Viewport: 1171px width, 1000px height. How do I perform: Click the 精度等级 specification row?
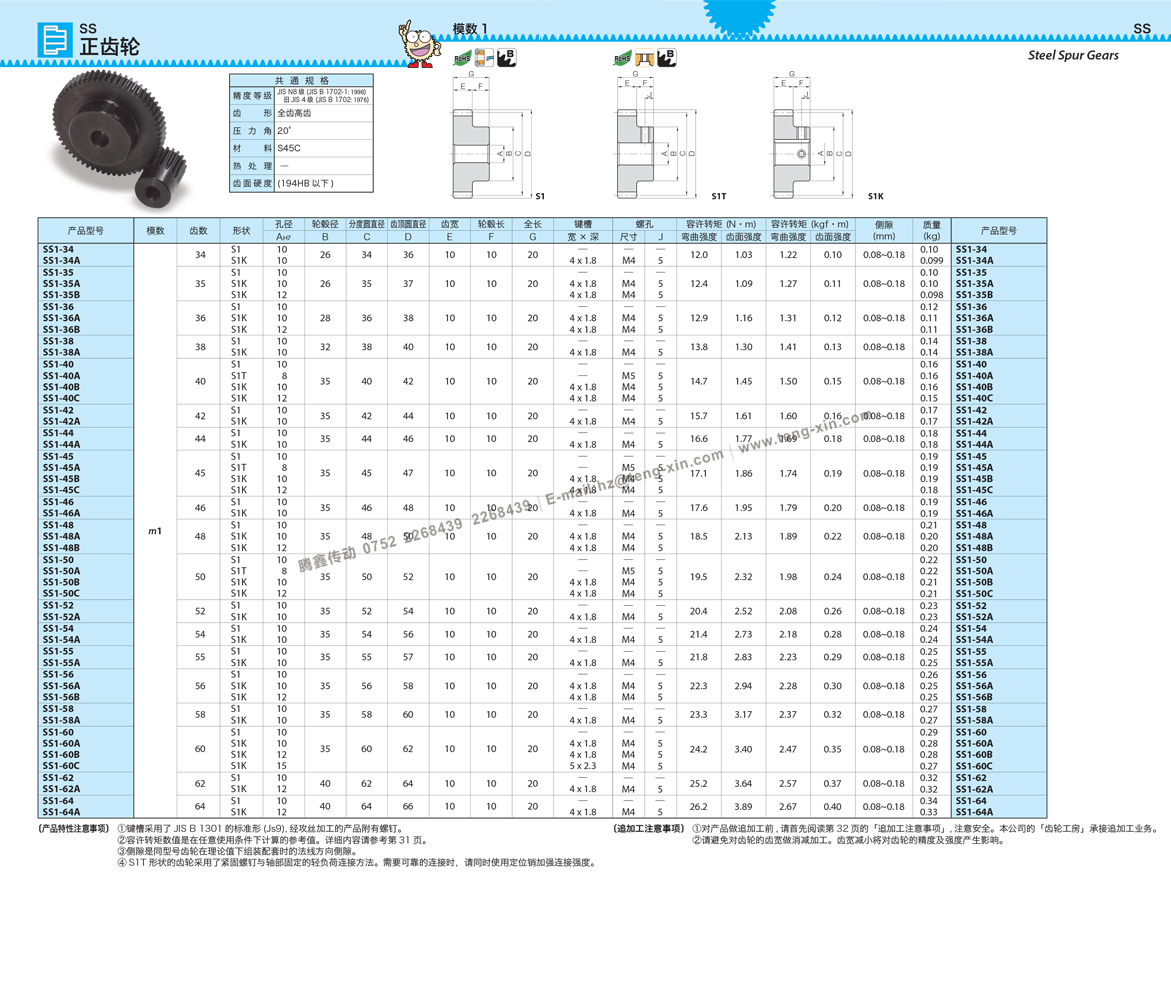point(252,96)
